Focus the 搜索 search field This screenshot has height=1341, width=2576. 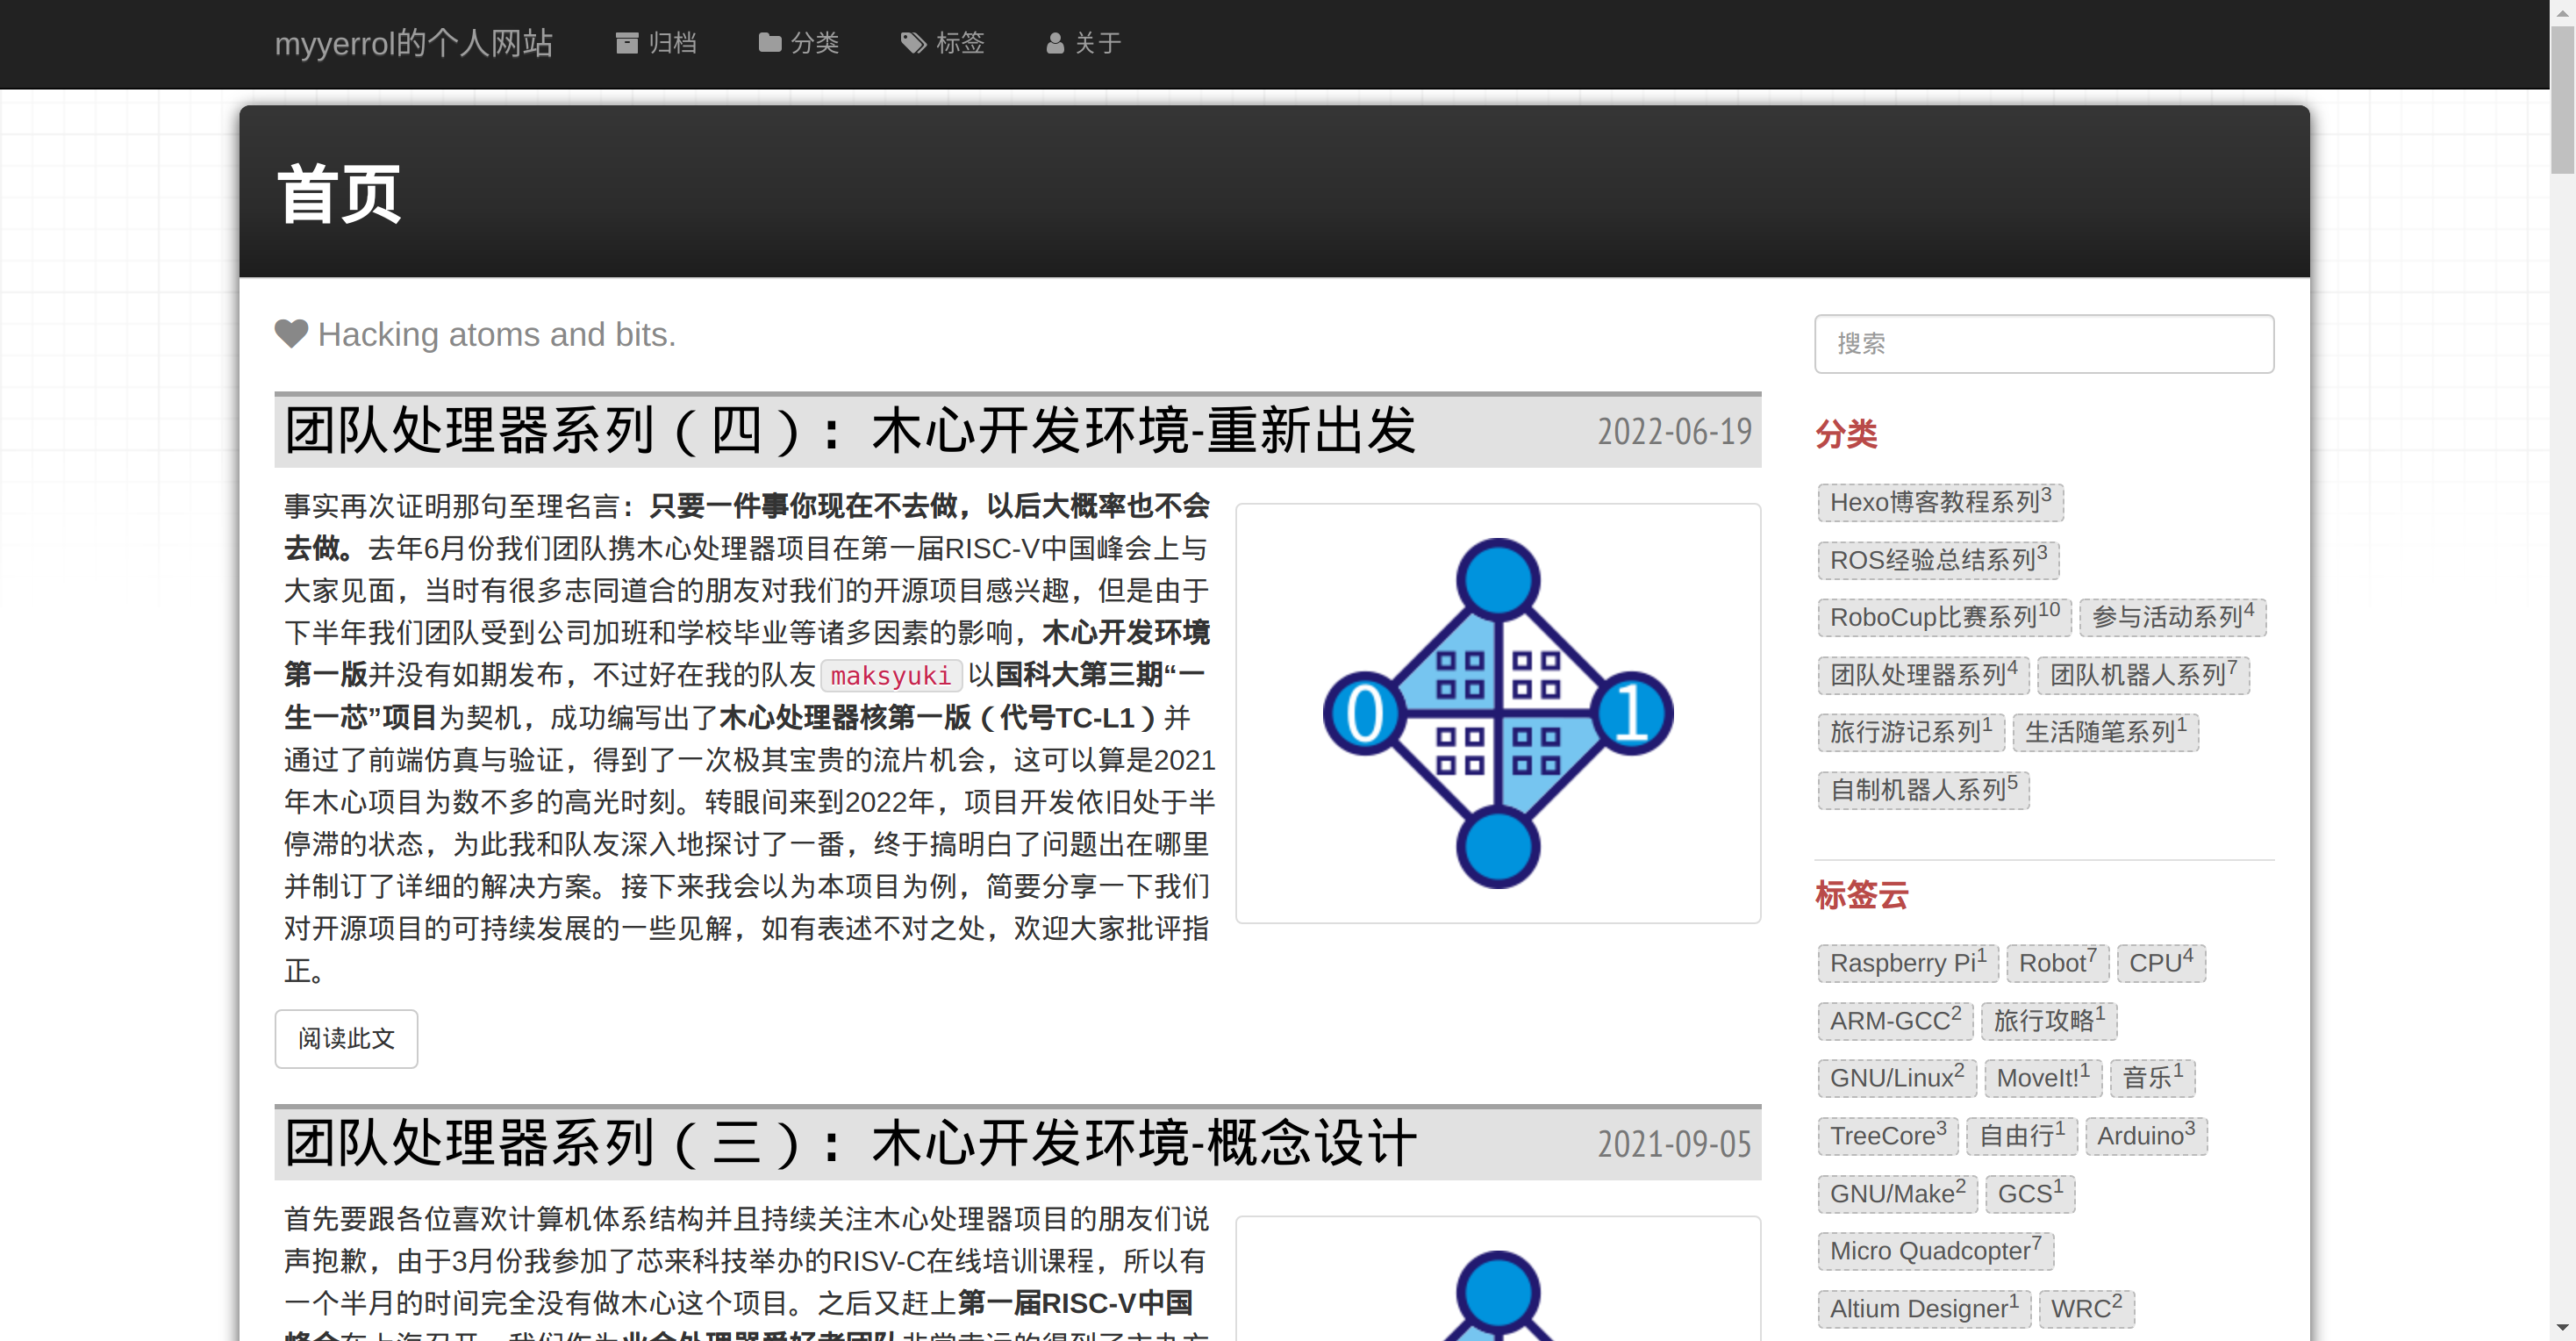[x=2043, y=344]
